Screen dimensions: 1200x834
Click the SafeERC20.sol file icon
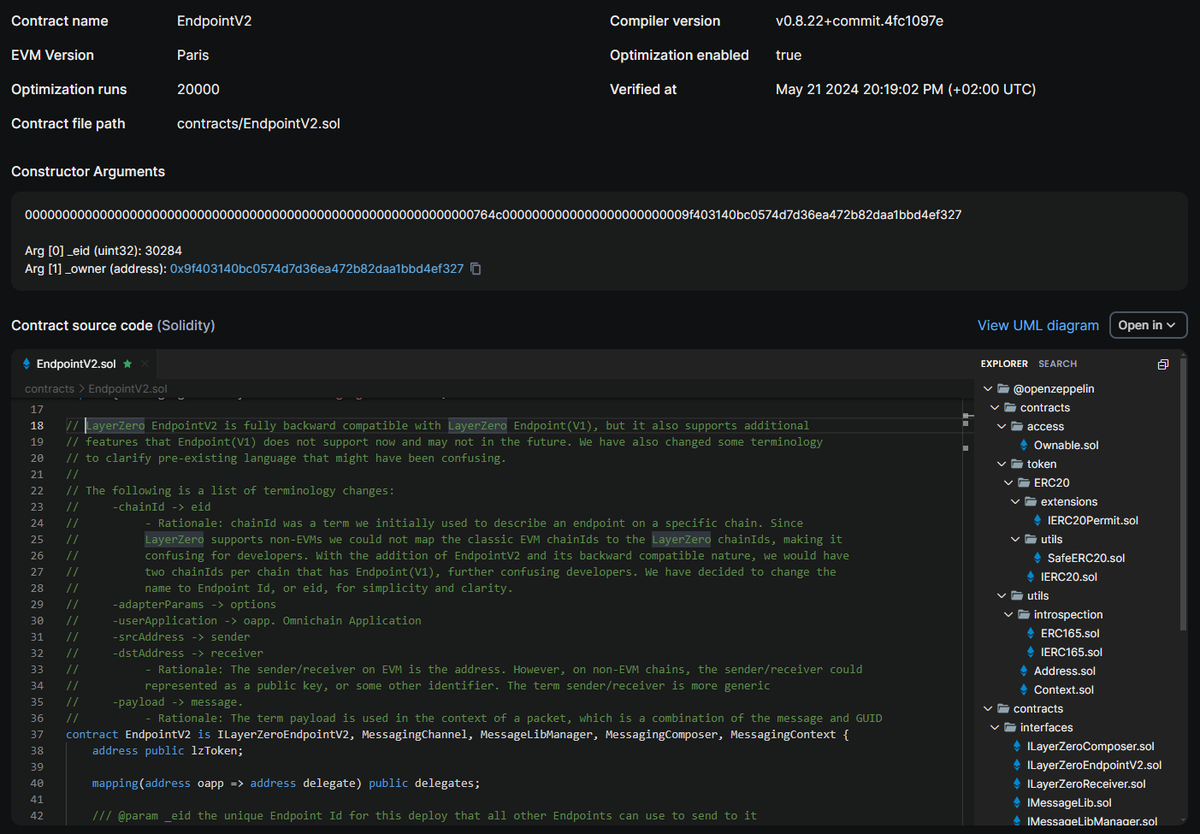[1038, 558]
